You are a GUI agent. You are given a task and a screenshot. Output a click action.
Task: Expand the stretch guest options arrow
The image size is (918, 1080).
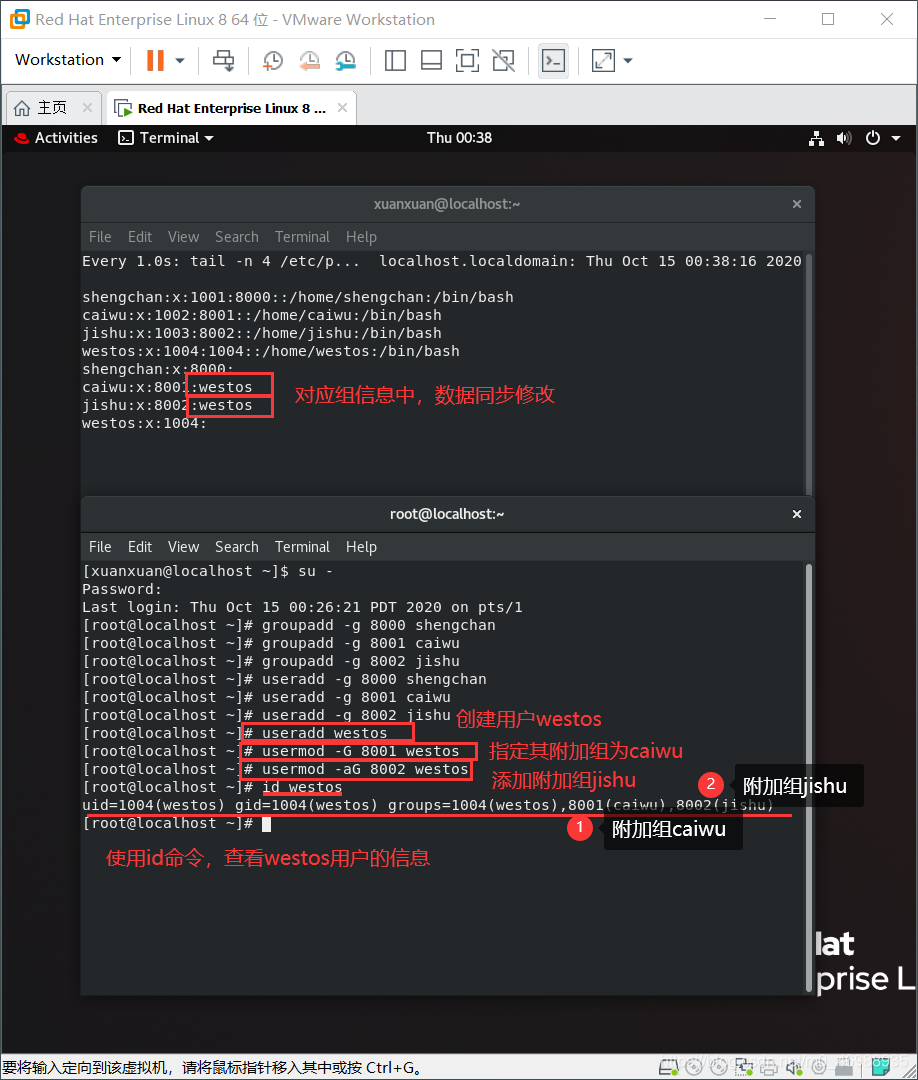[628, 61]
